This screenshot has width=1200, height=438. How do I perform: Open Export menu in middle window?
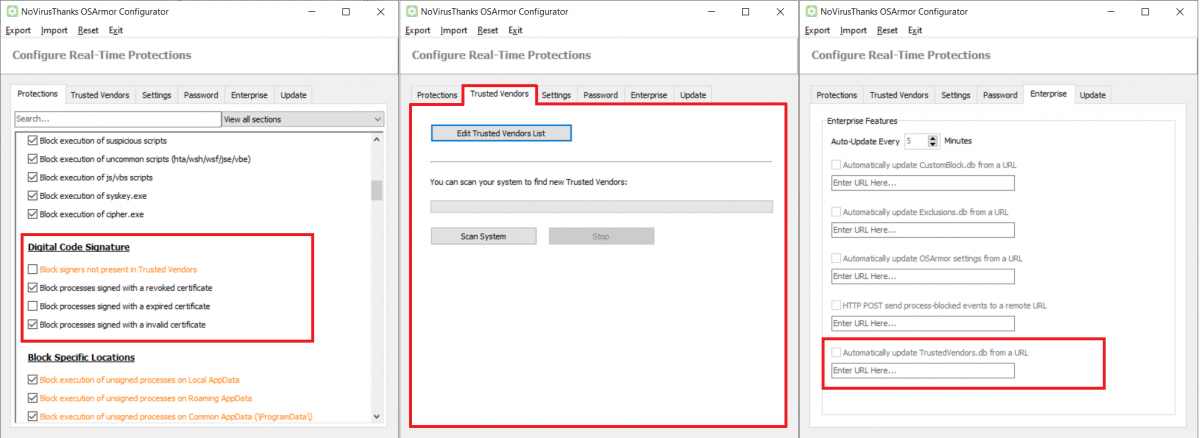418,30
